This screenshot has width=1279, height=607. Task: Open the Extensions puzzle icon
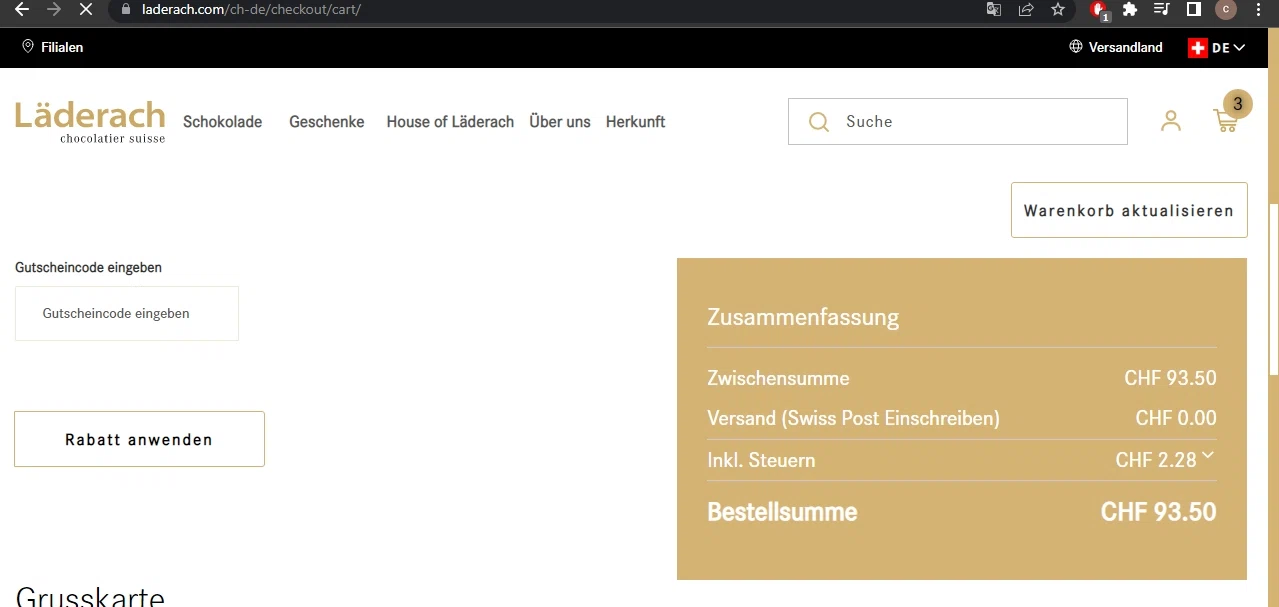[1130, 10]
